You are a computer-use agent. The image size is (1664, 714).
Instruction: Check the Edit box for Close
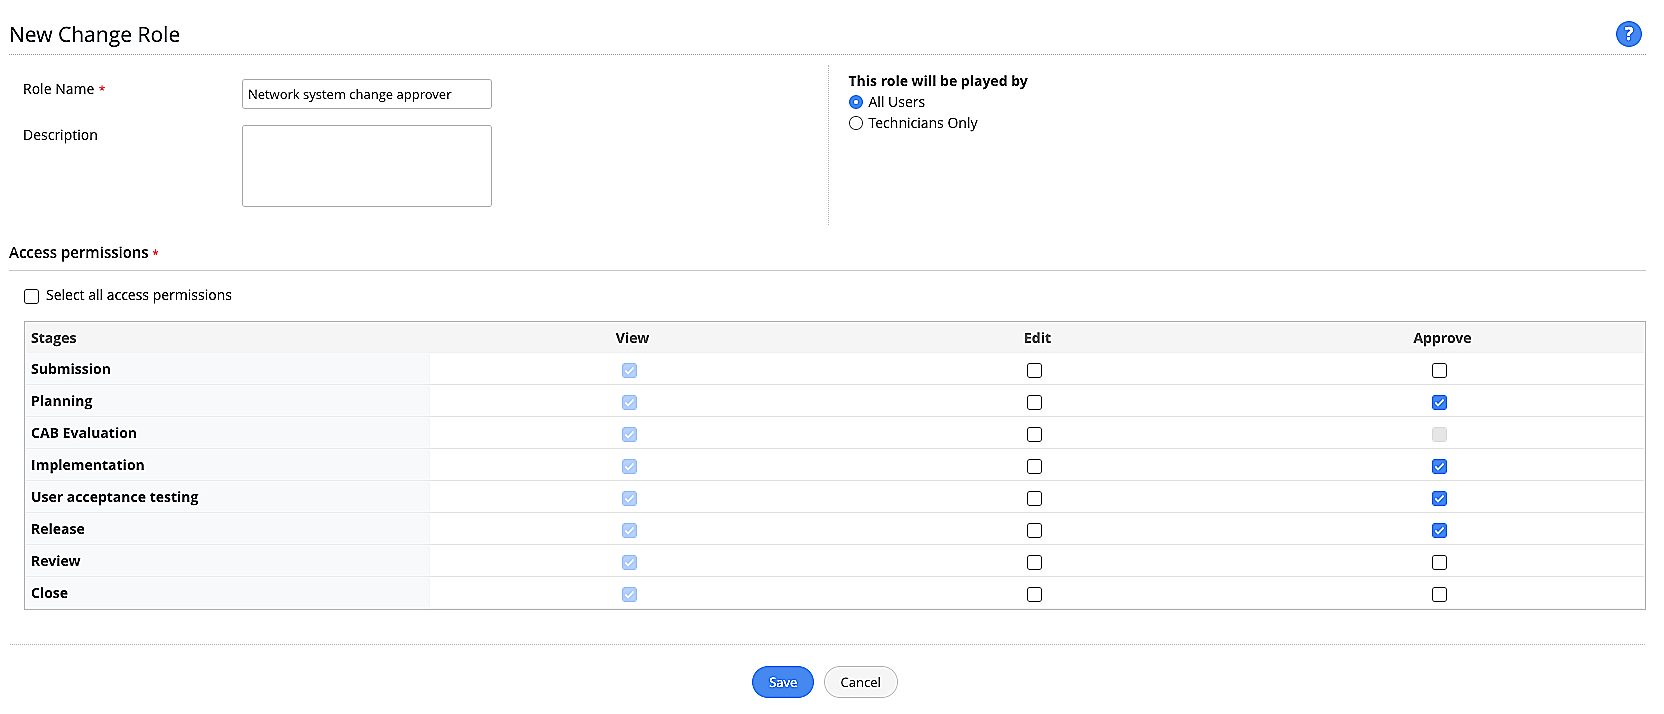1034,594
